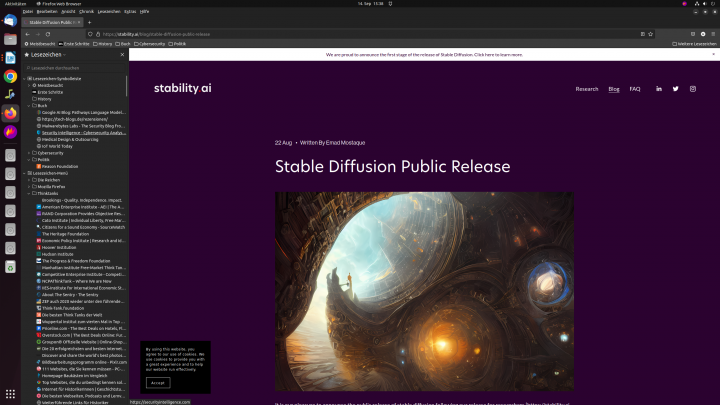Open Erste Schritte in the bookmarks toolbar
The height and width of the screenshot is (405, 720).
74,44
